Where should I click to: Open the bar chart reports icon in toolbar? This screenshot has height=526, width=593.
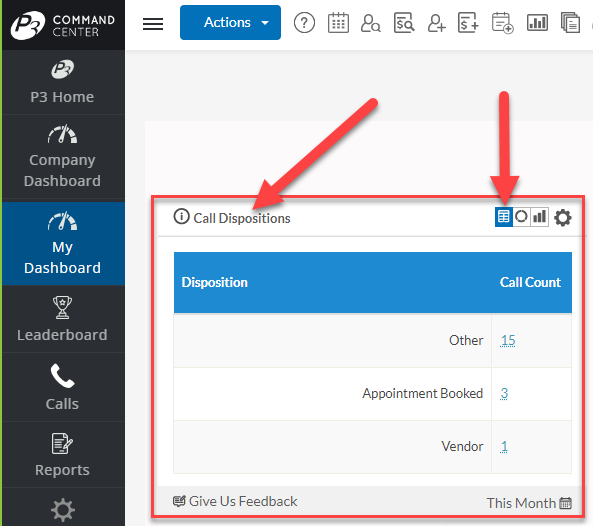(x=537, y=23)
